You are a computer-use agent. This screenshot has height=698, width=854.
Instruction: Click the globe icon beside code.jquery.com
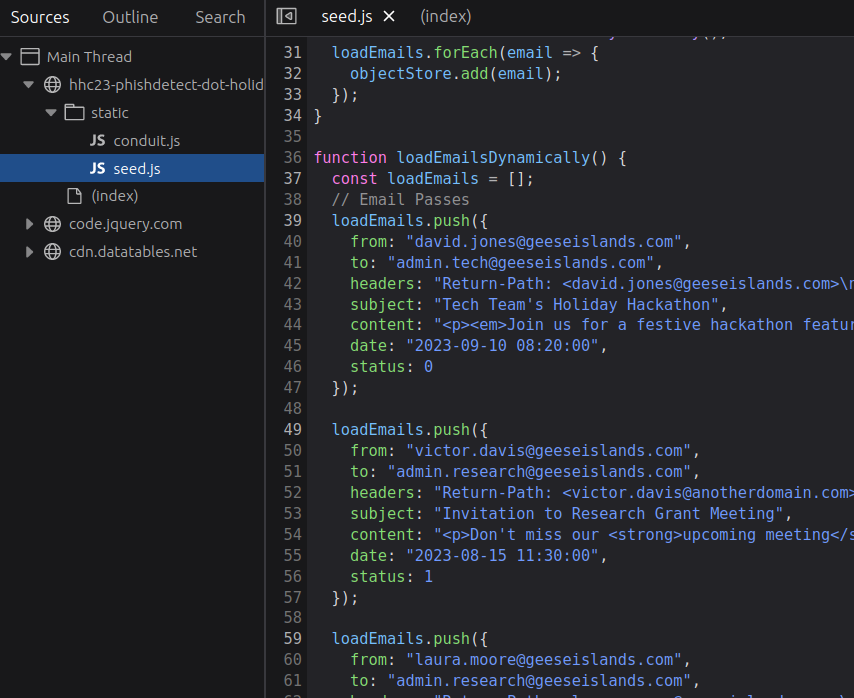pyautogui.click(x=53, y=224)
